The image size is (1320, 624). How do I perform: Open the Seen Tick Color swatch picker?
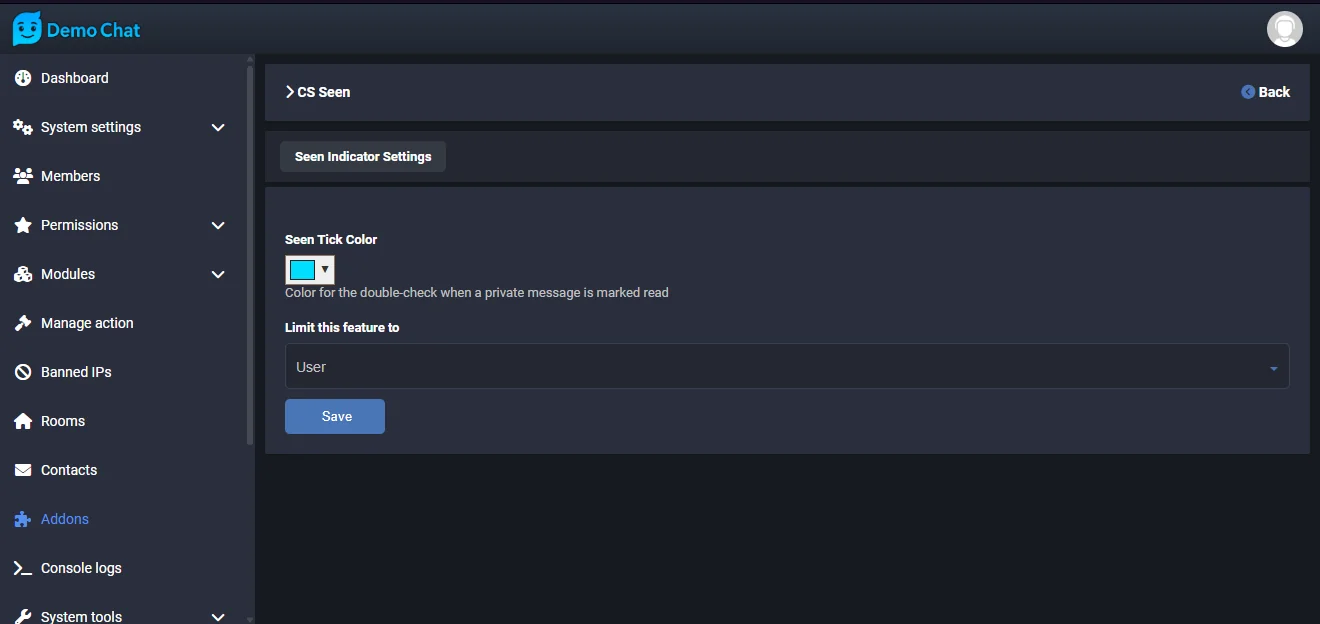pyautogui.click(x=309, y=270)
